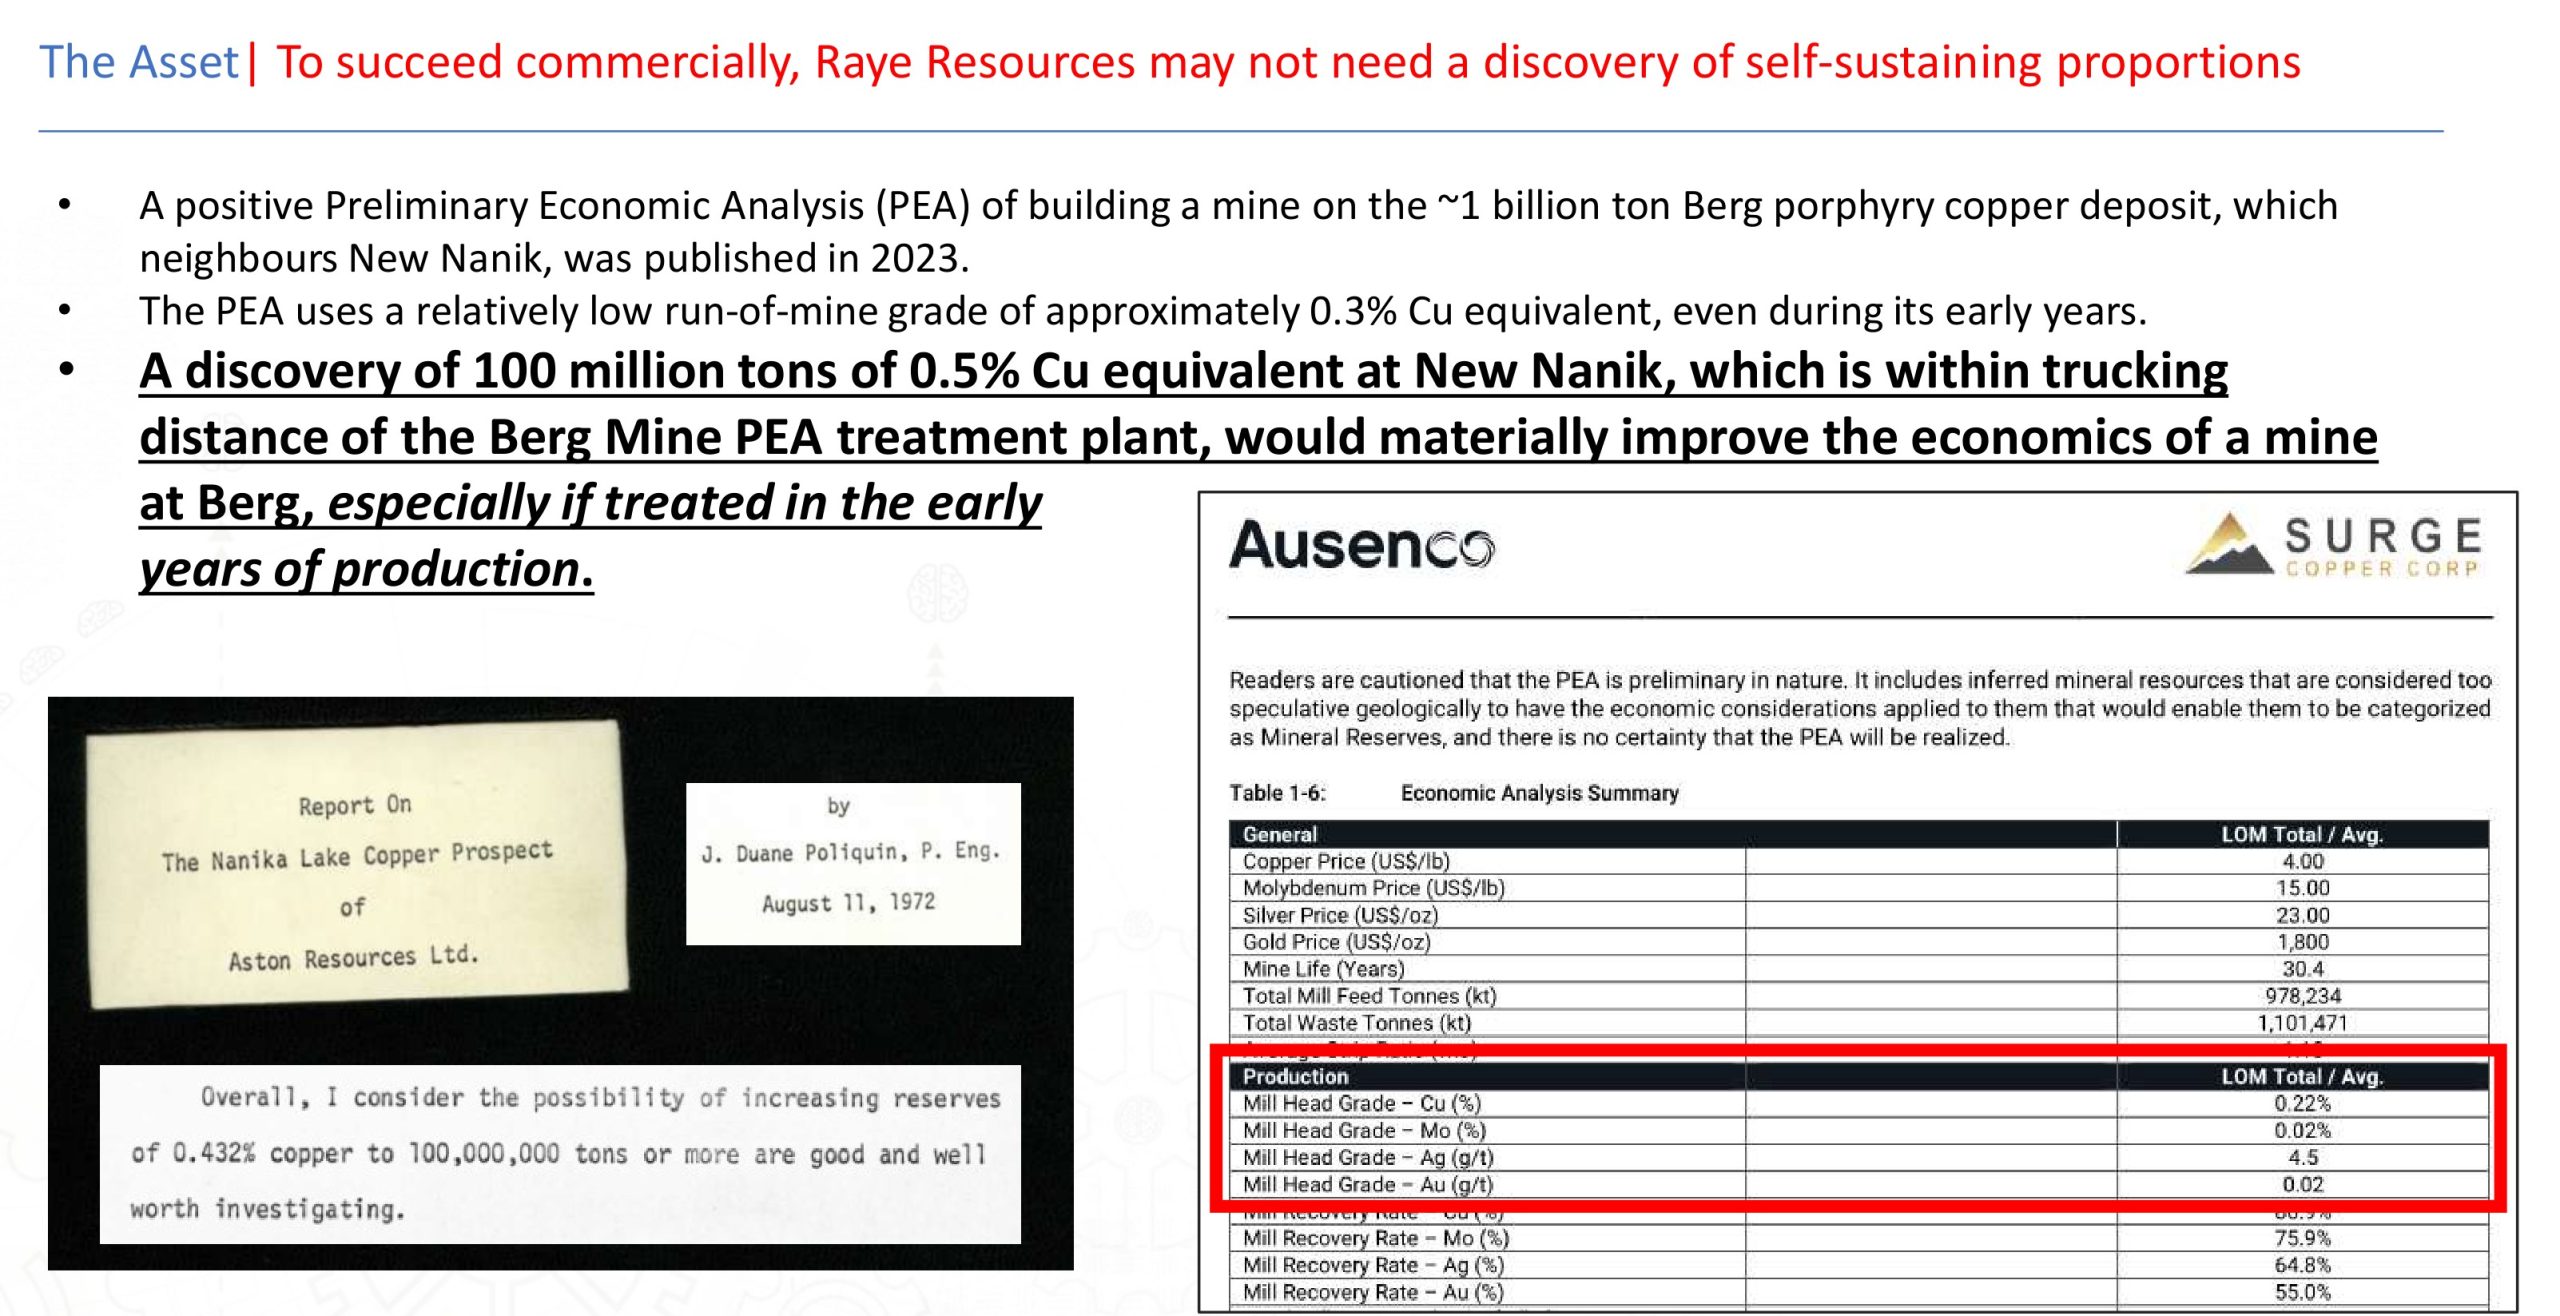Click 'The Asset' title text

(x=139, y=62)
